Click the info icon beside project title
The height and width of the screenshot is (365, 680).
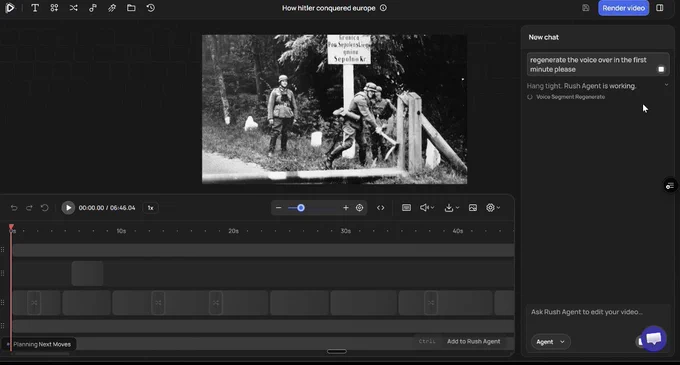click(x=383, y=8)
